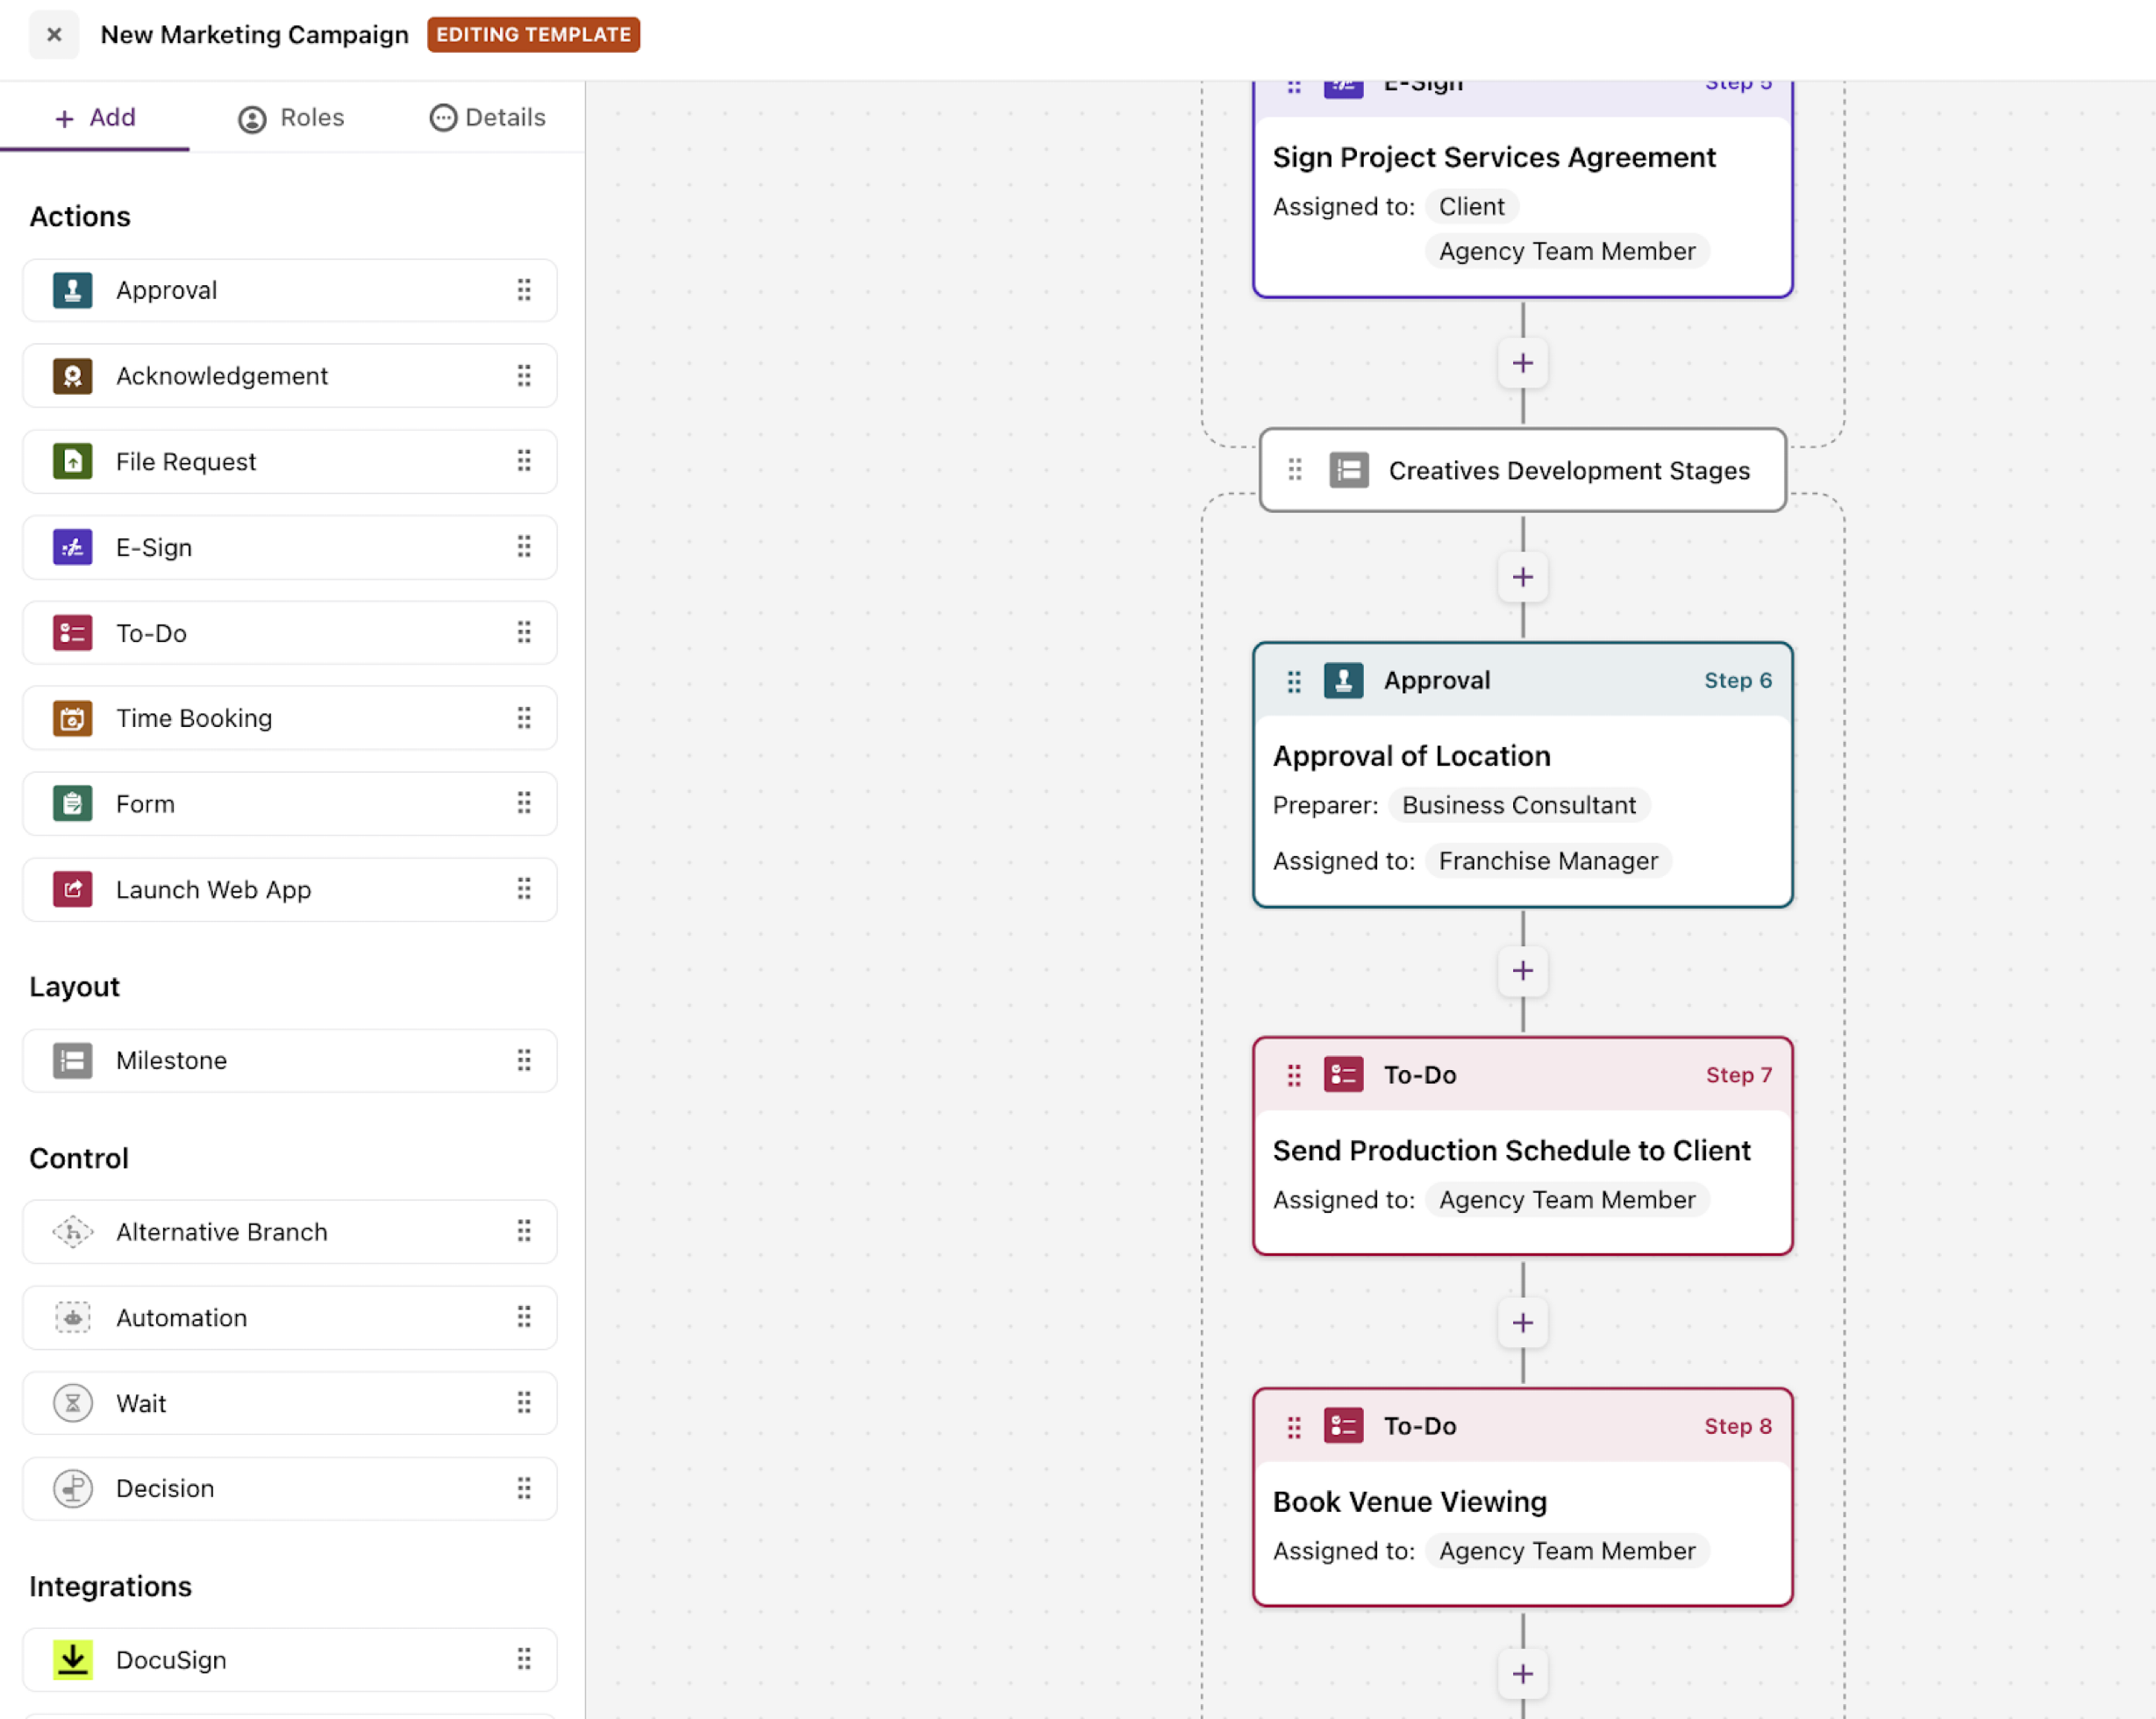The width and height of the screenshot is (2156, 1719).
Task: Click the Franchise Manager assignee chip
Action: (1547, 861)
